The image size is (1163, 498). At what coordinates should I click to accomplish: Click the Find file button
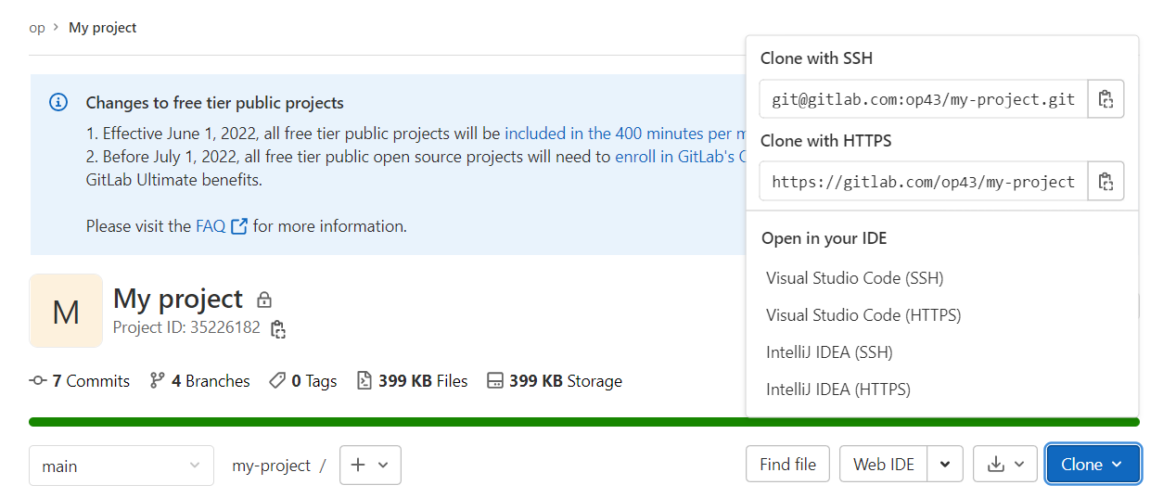[788, 465]
